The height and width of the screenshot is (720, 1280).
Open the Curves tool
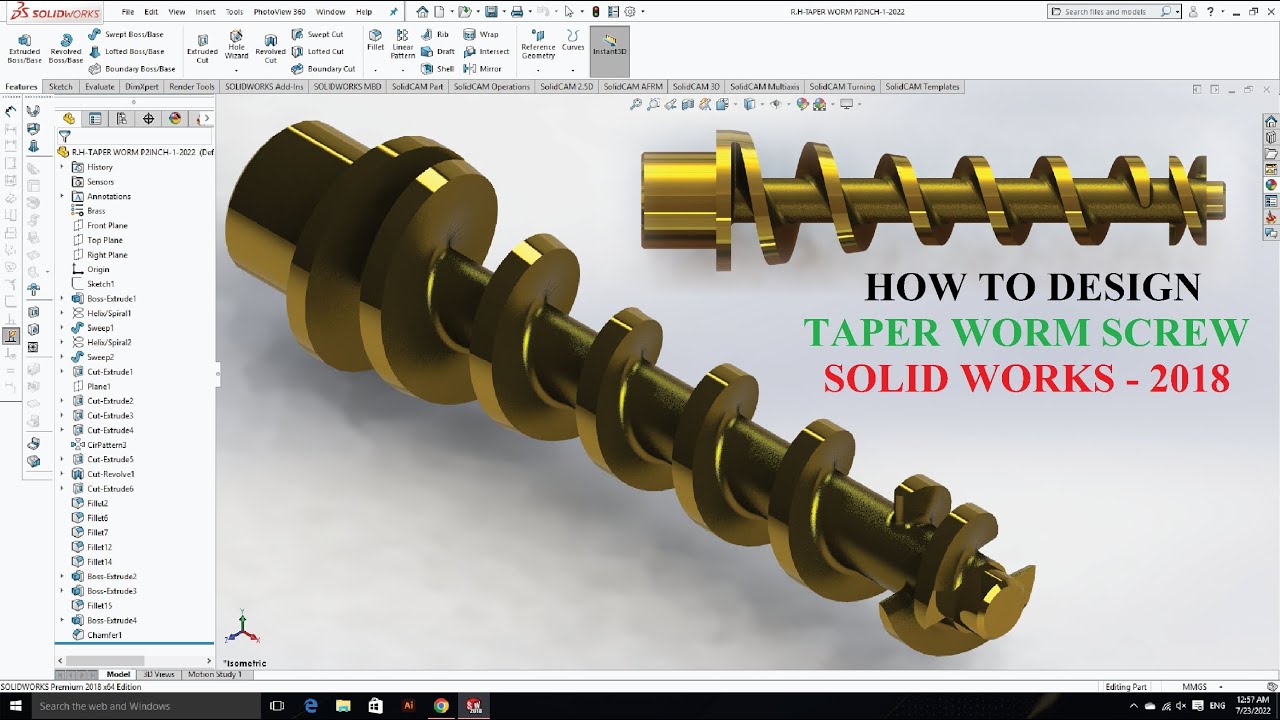click(573, 41)
